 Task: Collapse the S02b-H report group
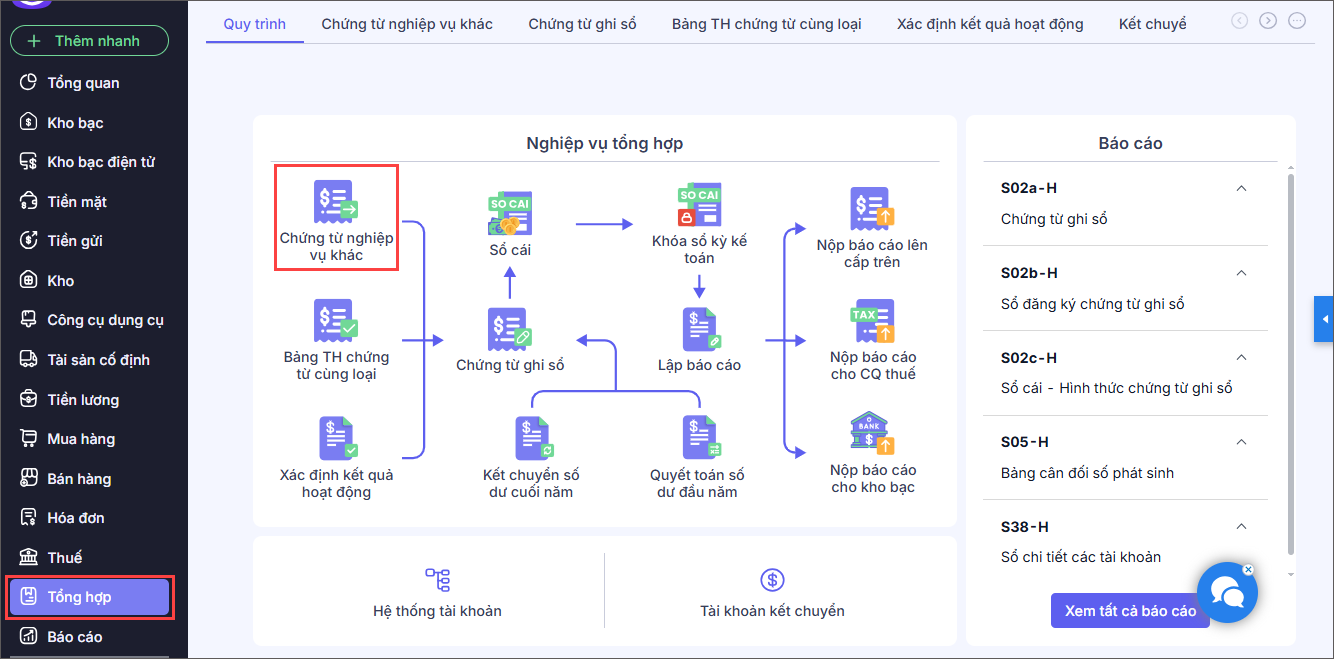[1241, 273]
